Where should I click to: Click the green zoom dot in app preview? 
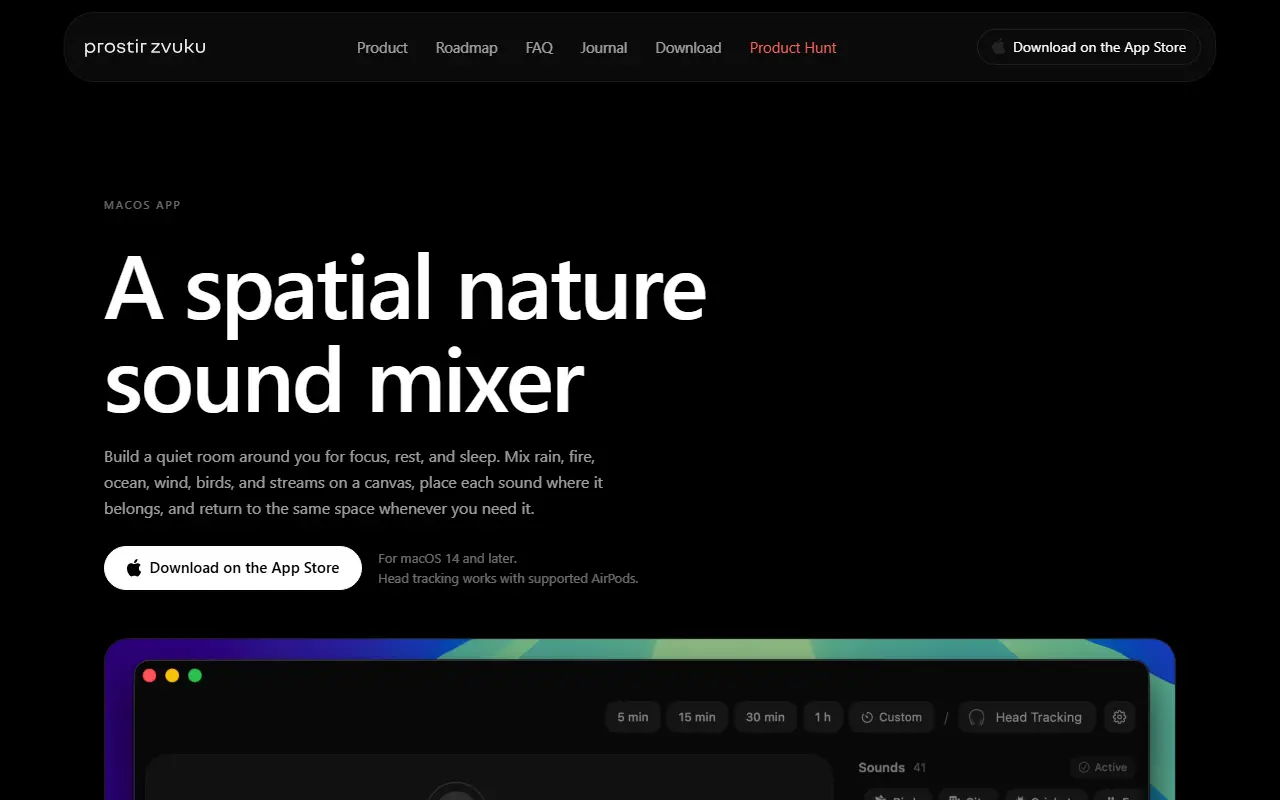tap(195, 675)
